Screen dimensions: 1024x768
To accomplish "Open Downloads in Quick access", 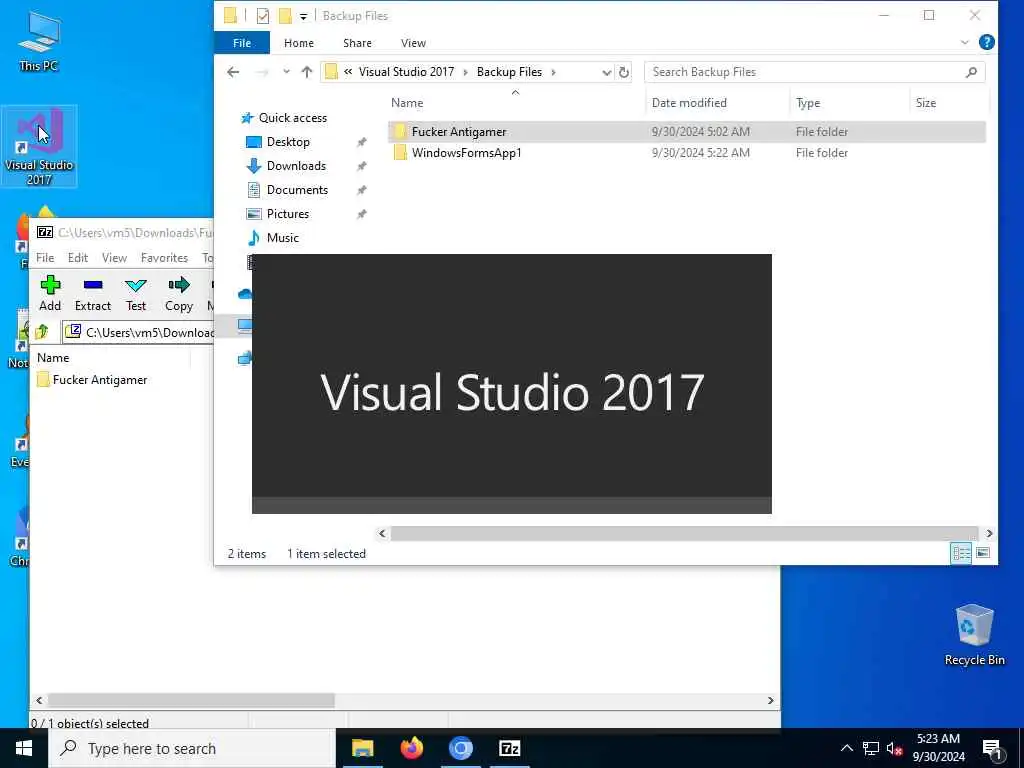I will (296, 166).
